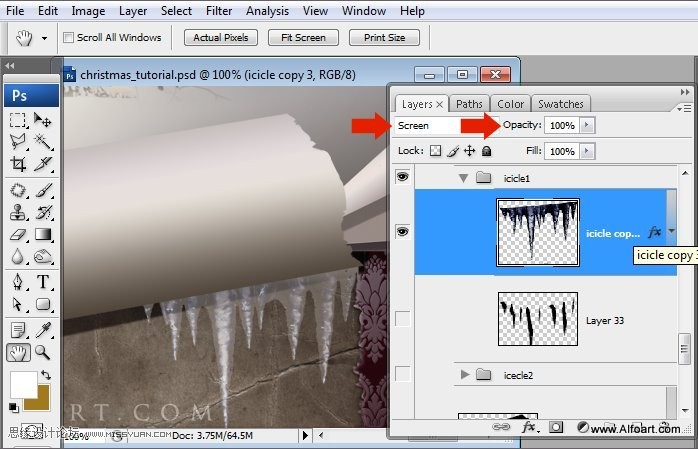
Task: Open the tool preset picker arrow
Action: pos(44,38)
